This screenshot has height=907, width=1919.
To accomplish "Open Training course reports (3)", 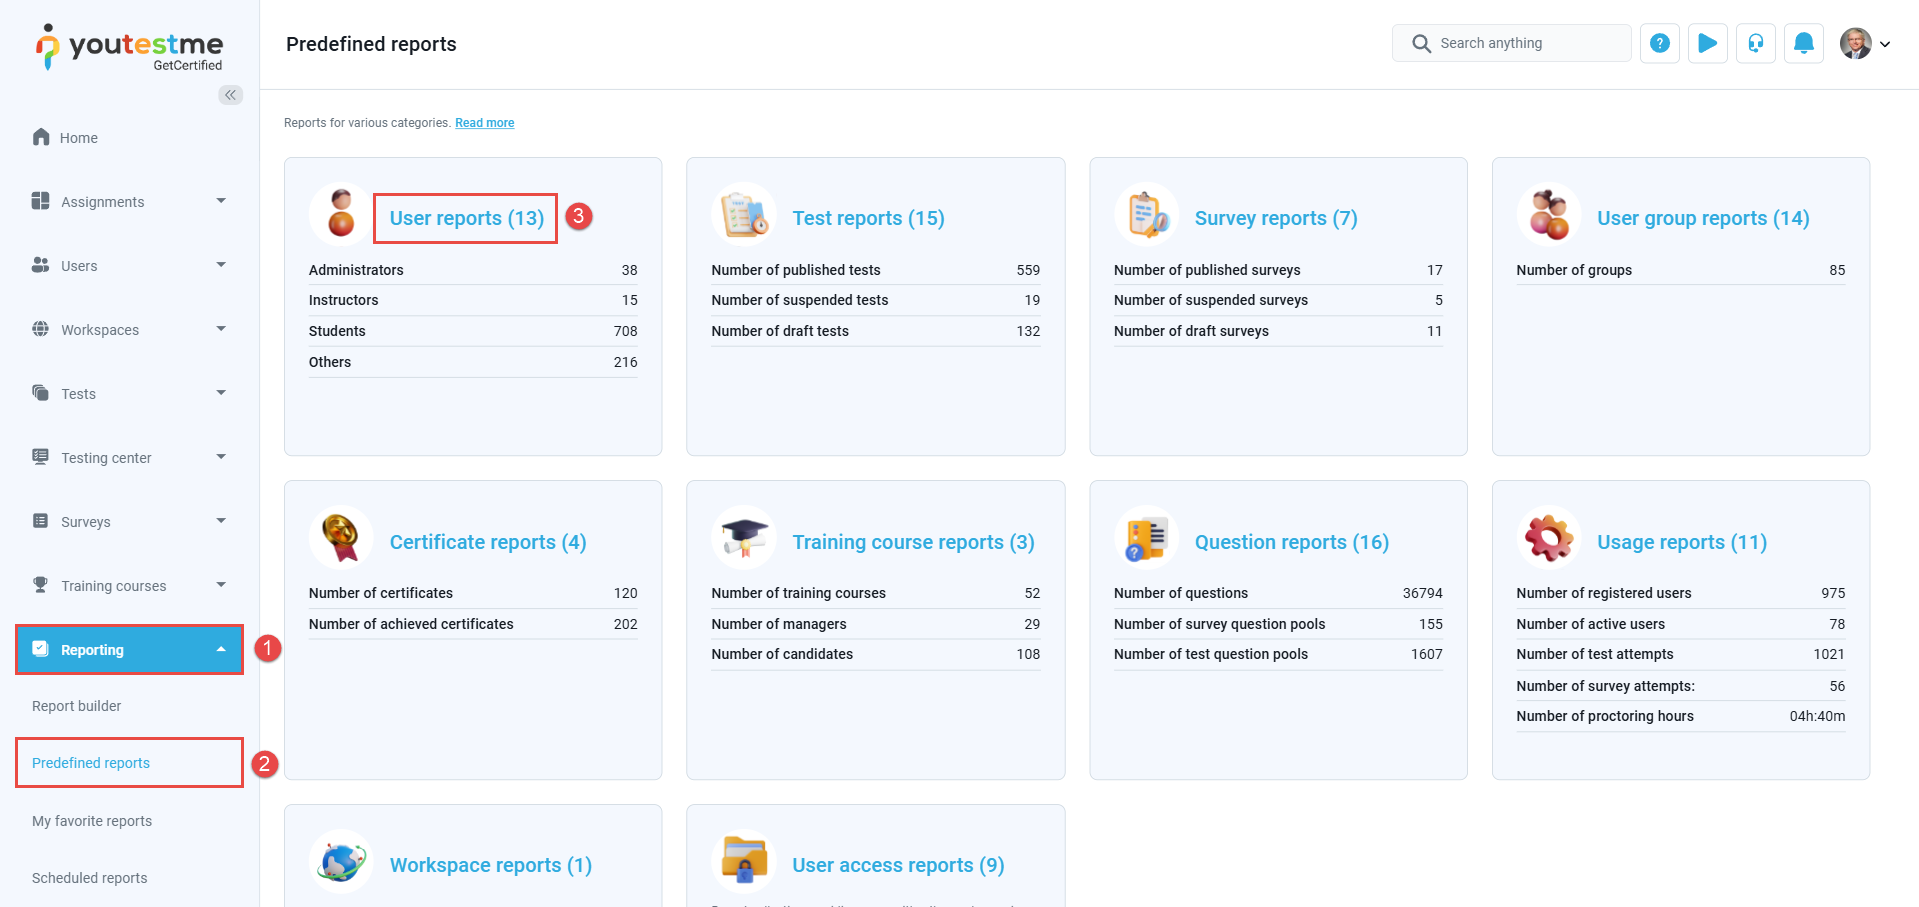I will pos(913,542).
